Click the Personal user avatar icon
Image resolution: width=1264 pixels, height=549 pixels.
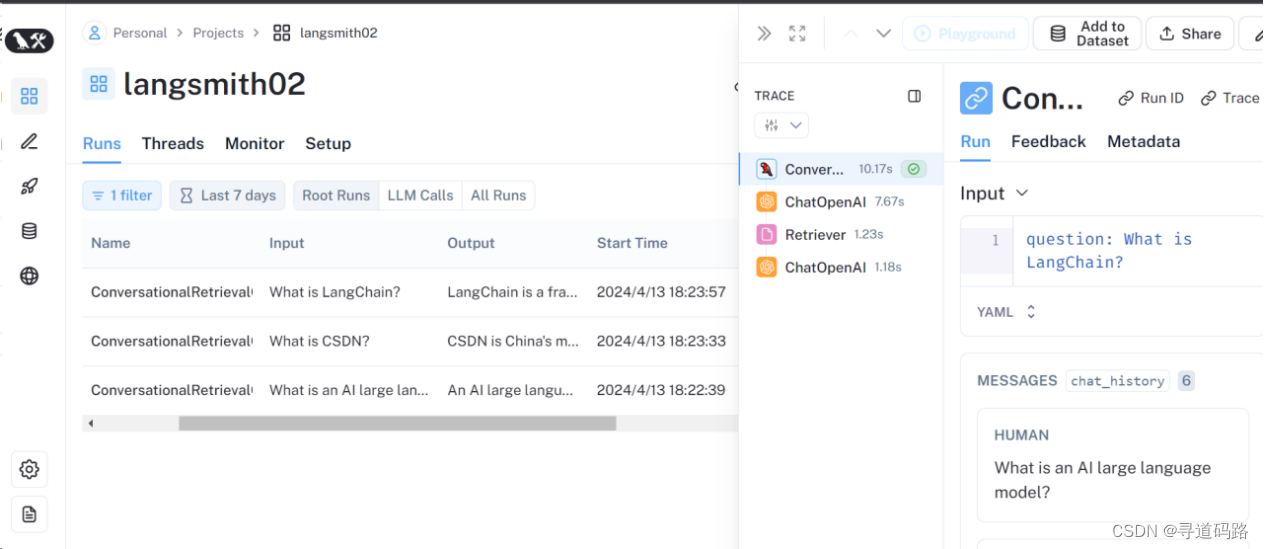coord(94,33)
